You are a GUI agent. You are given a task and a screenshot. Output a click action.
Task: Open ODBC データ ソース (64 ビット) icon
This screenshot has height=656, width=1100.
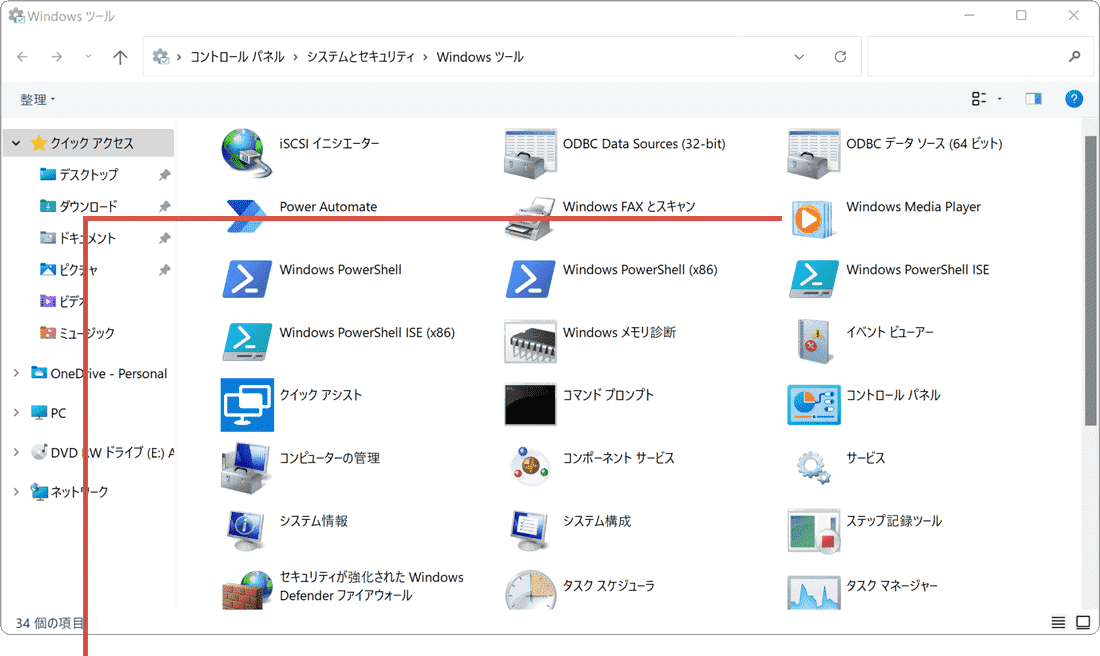813,153
